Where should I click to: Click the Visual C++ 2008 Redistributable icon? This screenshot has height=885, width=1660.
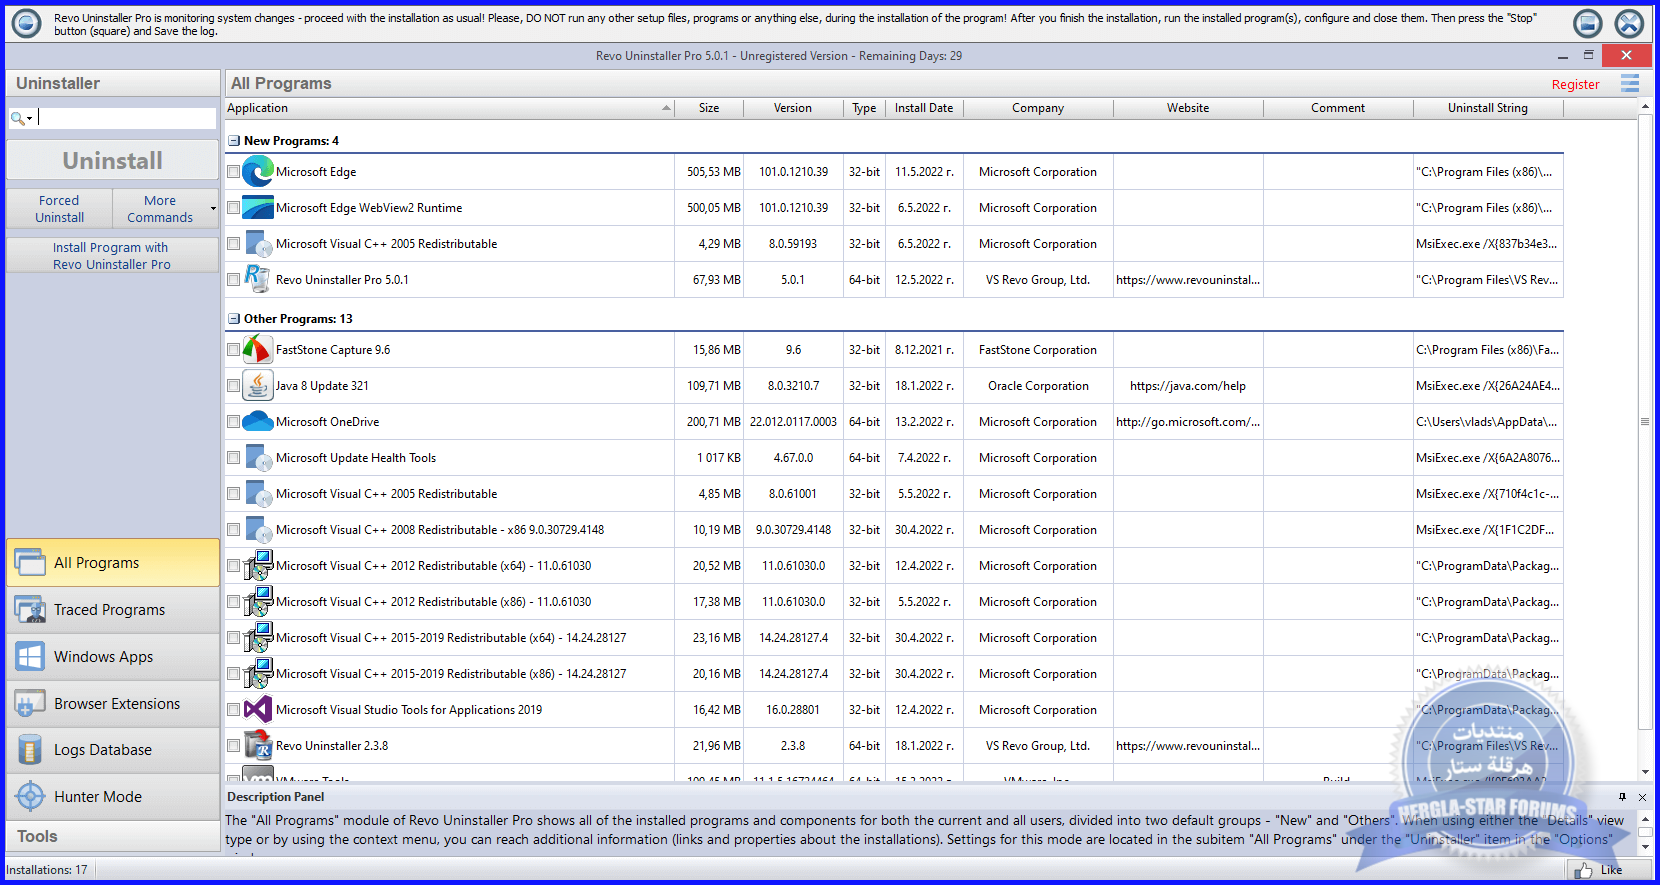[258, 530]
